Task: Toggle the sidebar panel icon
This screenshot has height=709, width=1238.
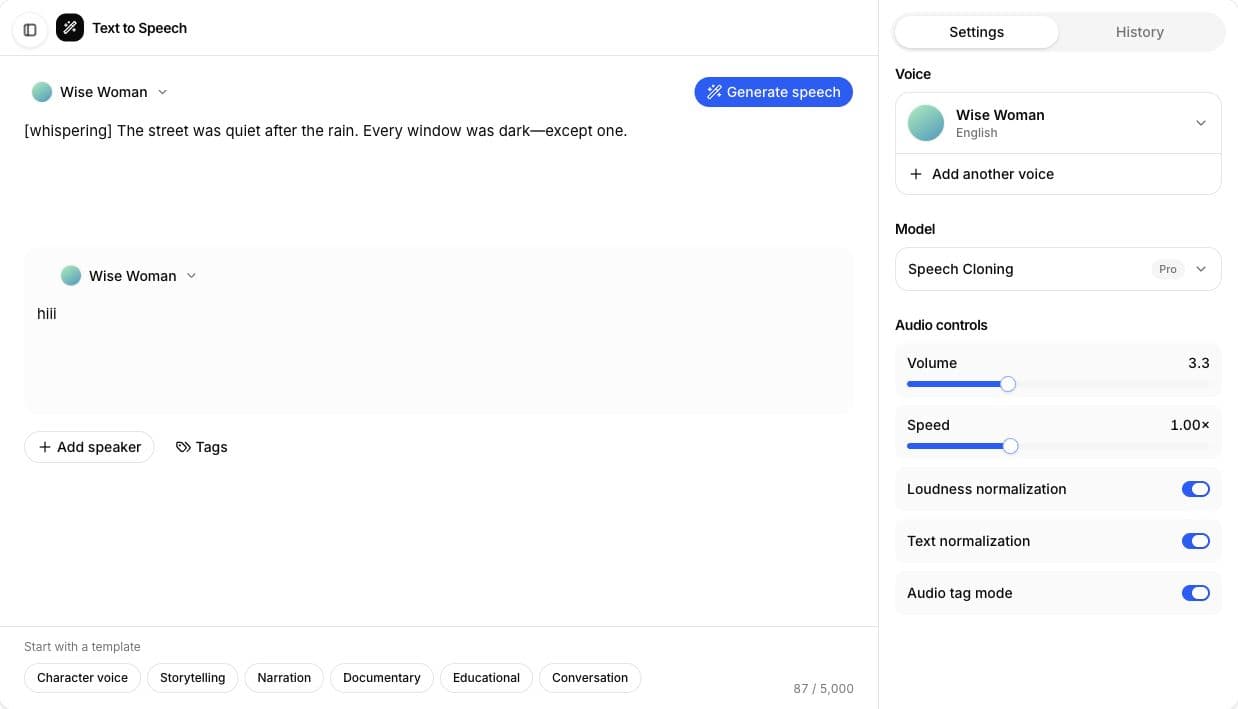Action: 30,30
